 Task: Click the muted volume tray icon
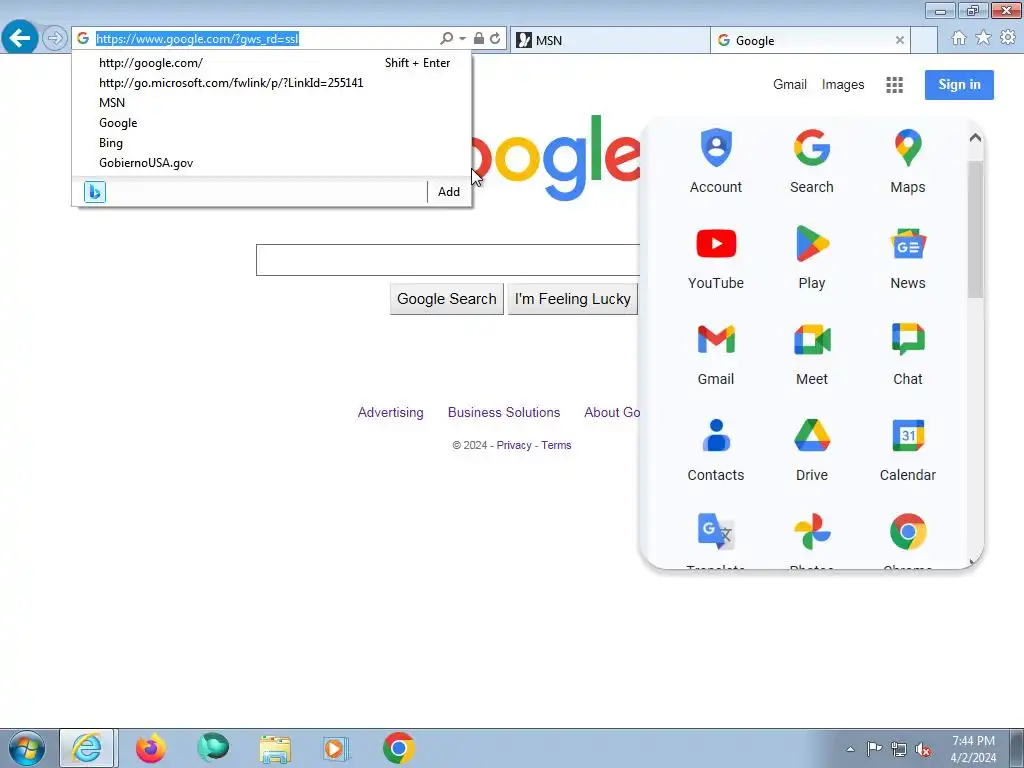923,750
